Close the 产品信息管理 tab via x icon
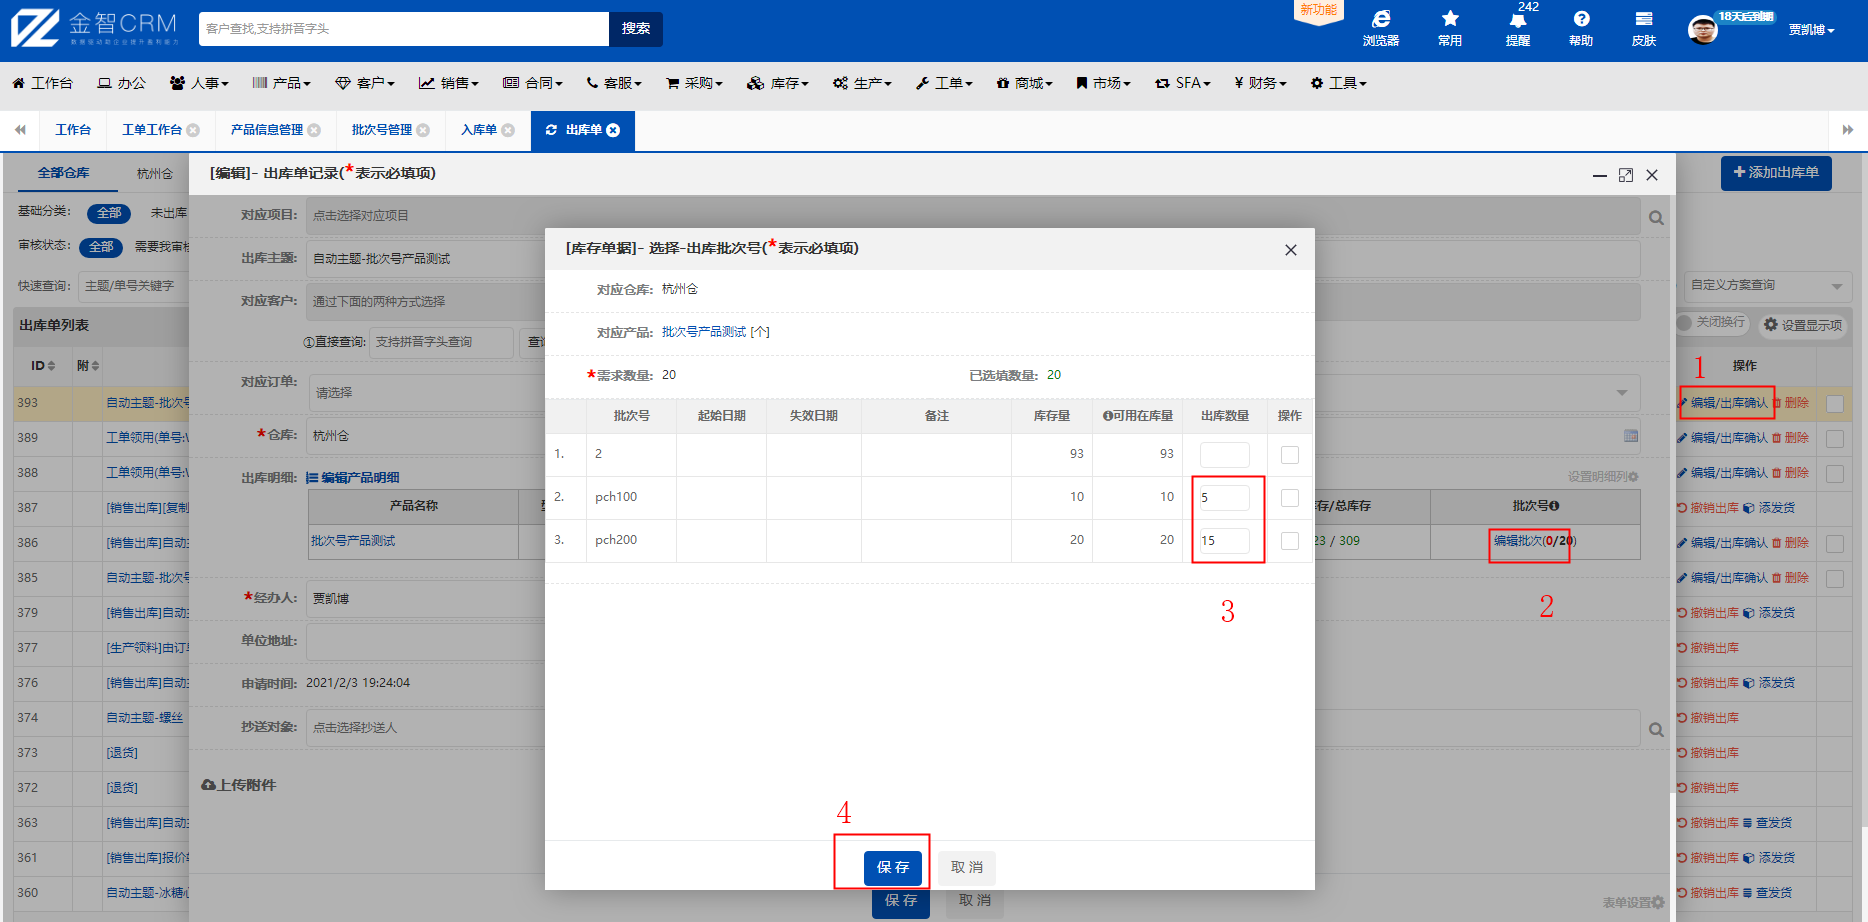Screen dimensions: 1868x922 coord(314,130)
